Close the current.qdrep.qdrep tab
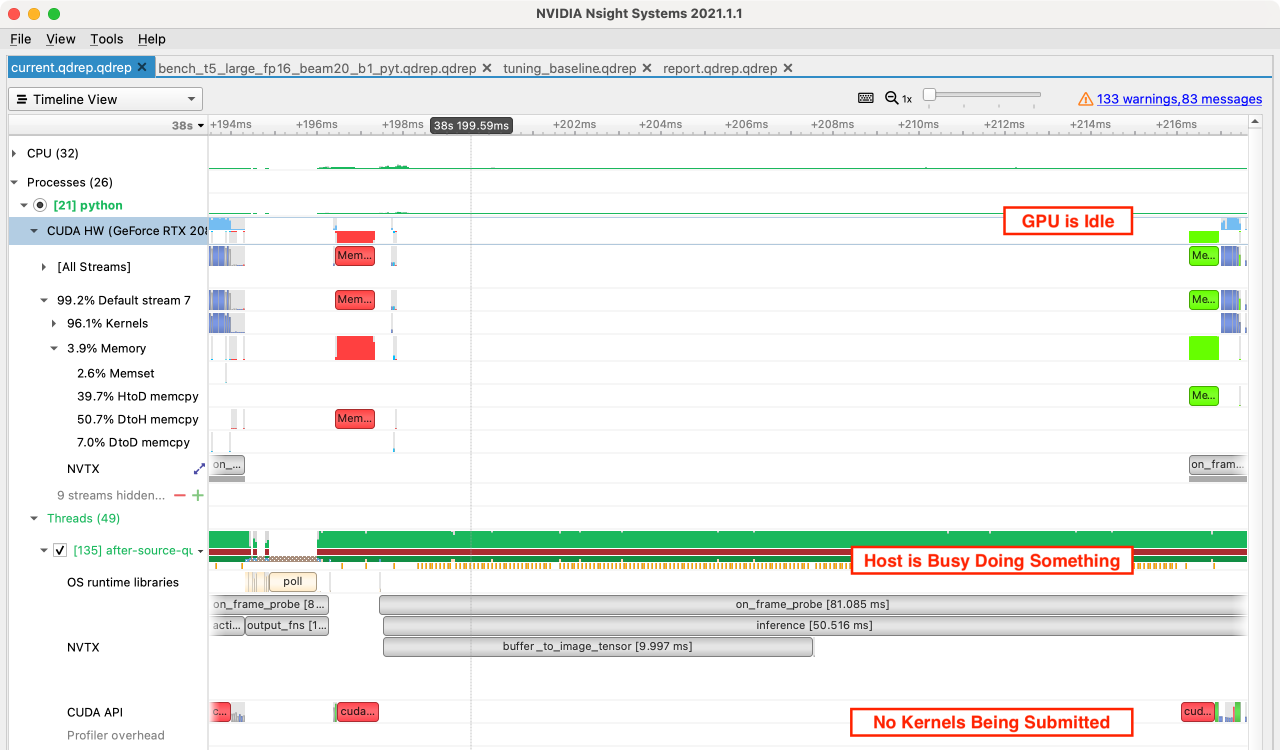This screenshot has width=1280, height=750. click(x=142, y=68)
